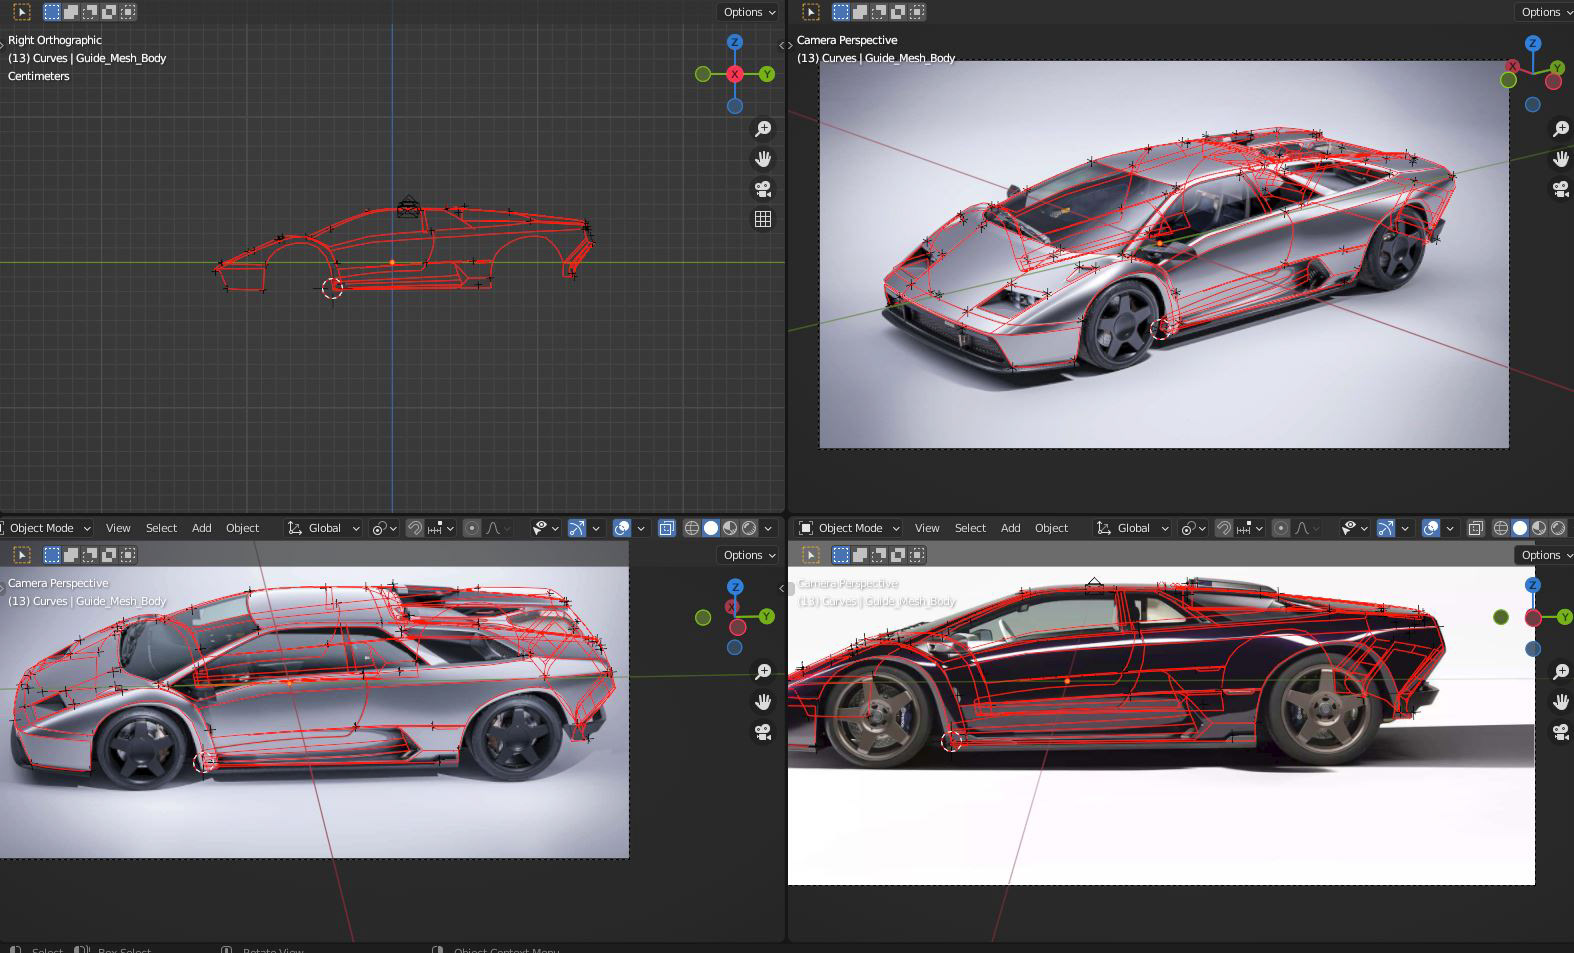Open object visibility eye dropdown in bottom-left header

tap(546, 528)
